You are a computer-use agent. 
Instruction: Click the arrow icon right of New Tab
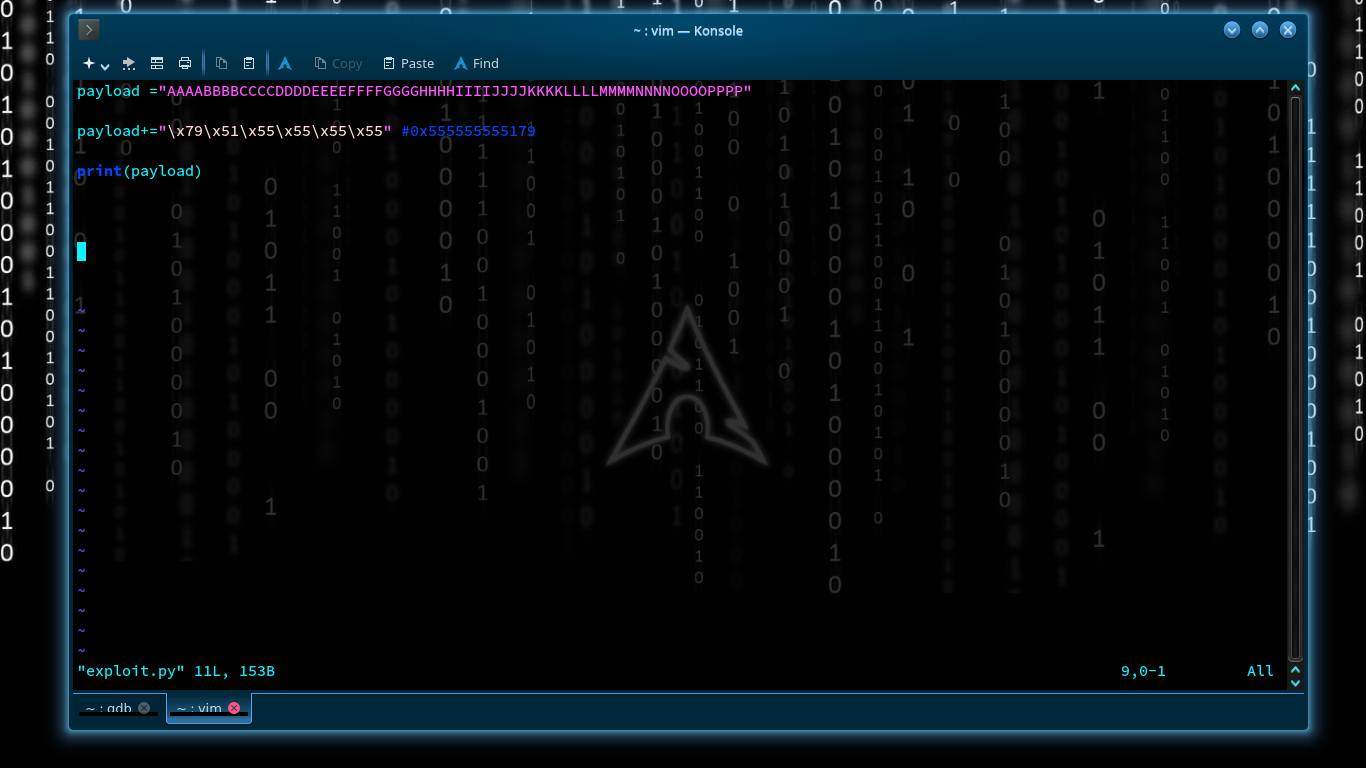(129, 63)
